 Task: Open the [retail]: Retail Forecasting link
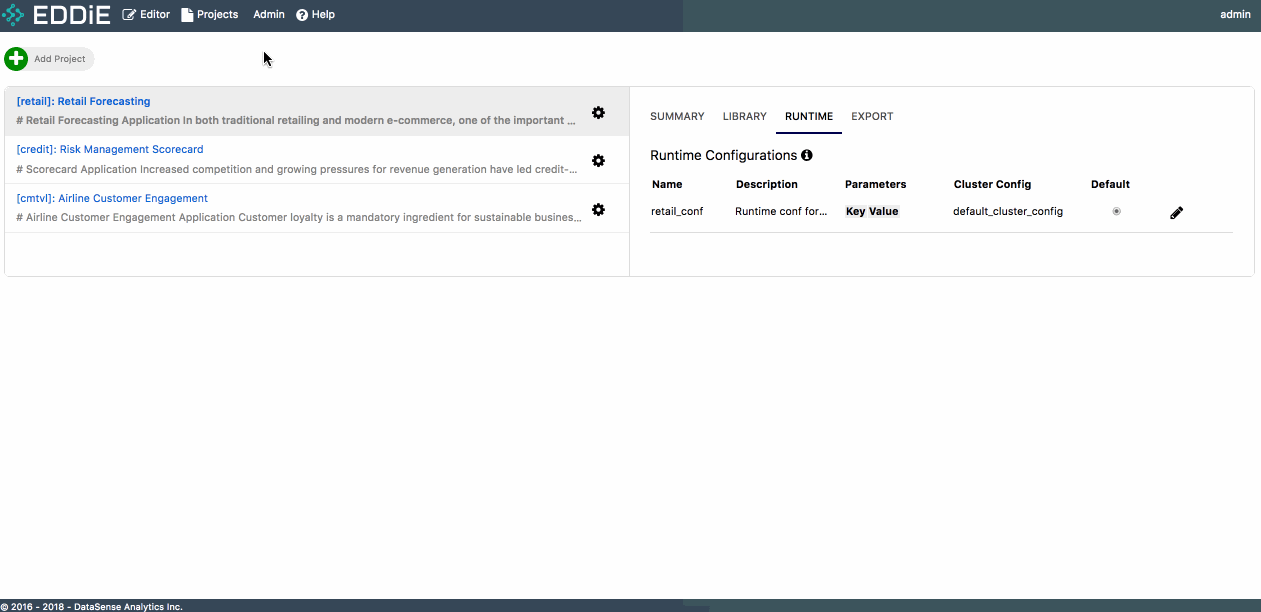pyautogui.click(x=84, y=101)
